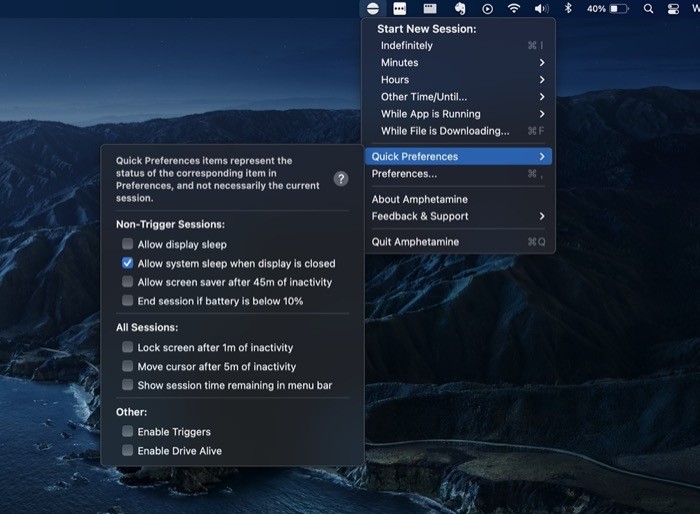Click the Quick Preferences chevron arrow
Image resolution: width=700 pixels, height=514 pixels.
[x=542, y=156]
